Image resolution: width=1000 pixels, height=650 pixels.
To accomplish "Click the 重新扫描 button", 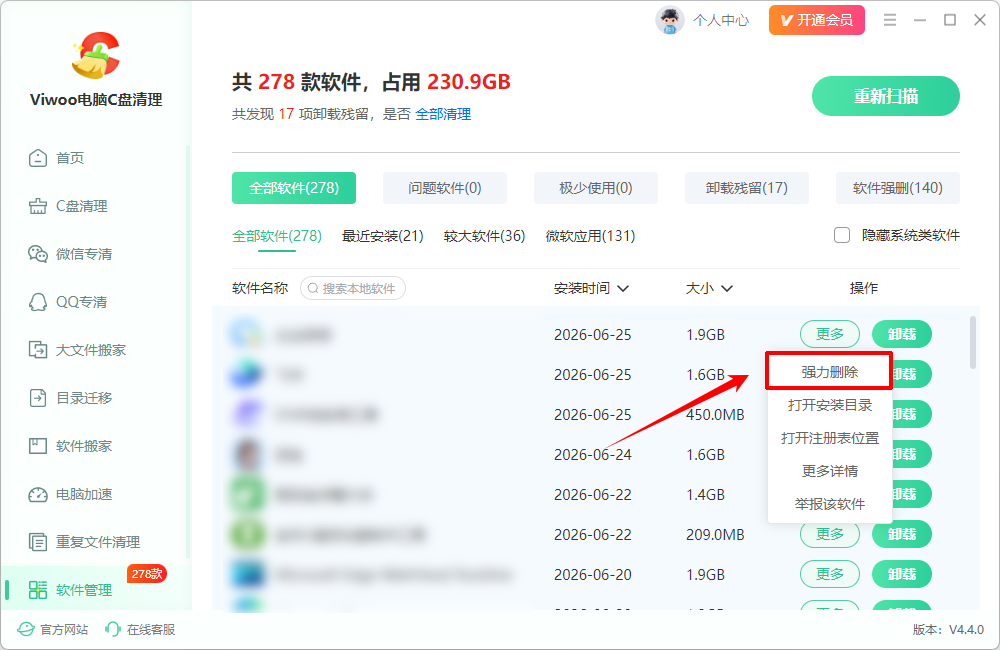I will (886, 96).
